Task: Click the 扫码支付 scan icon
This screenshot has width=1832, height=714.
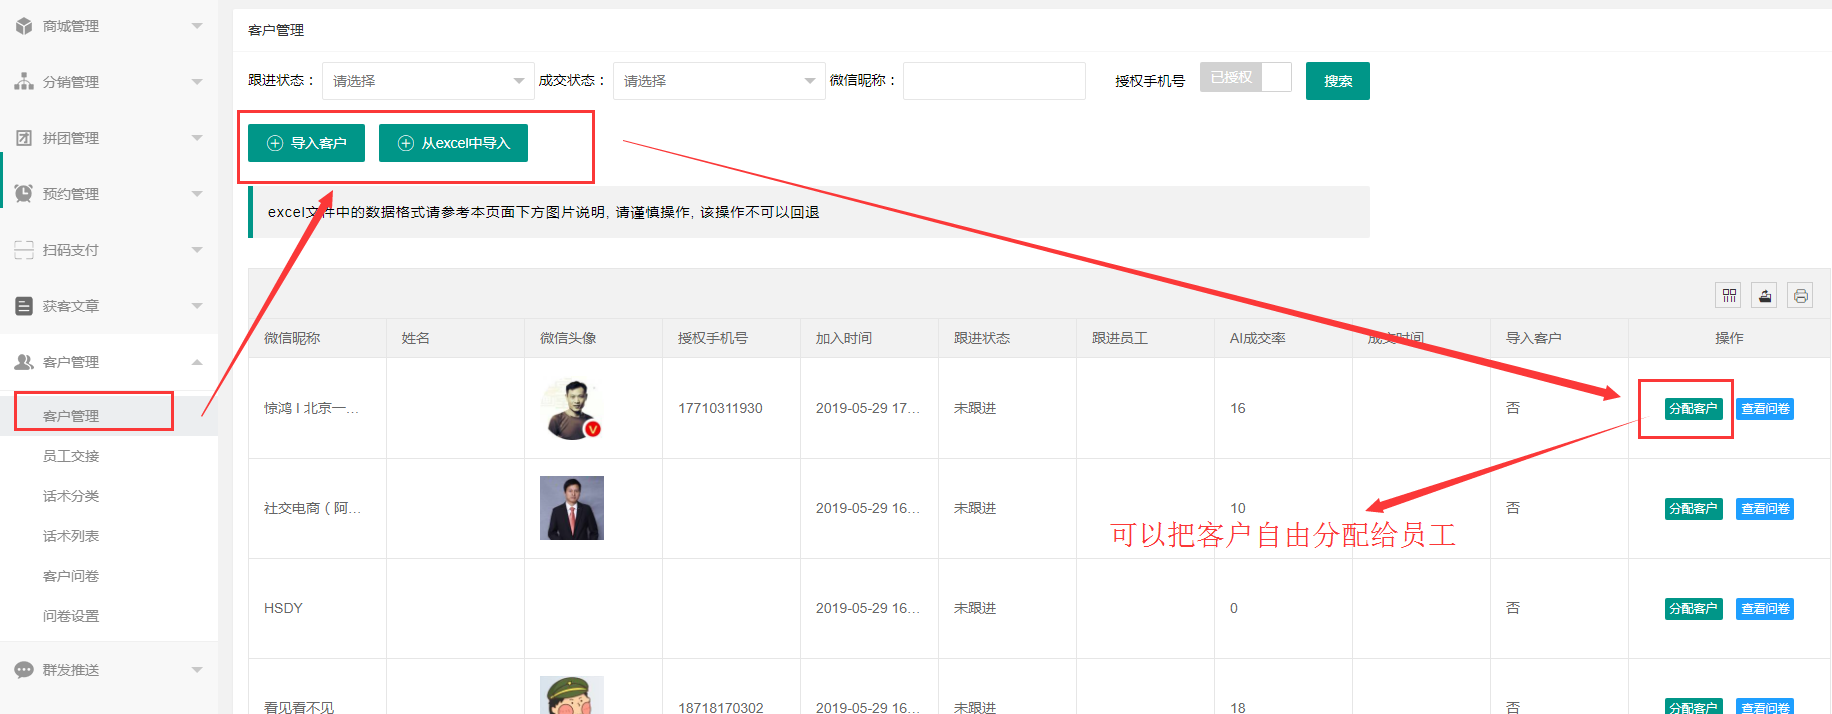Action: point(24,250)
